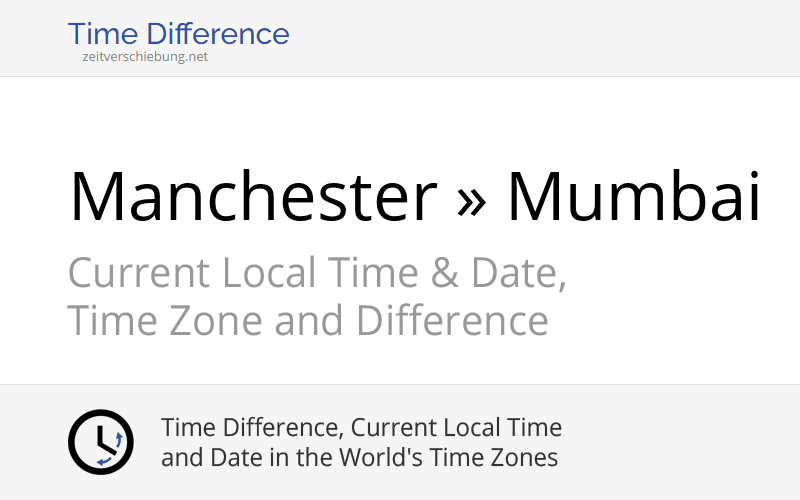Click the clock icon in the footer
800x500 pixels.
coord(100,442)
